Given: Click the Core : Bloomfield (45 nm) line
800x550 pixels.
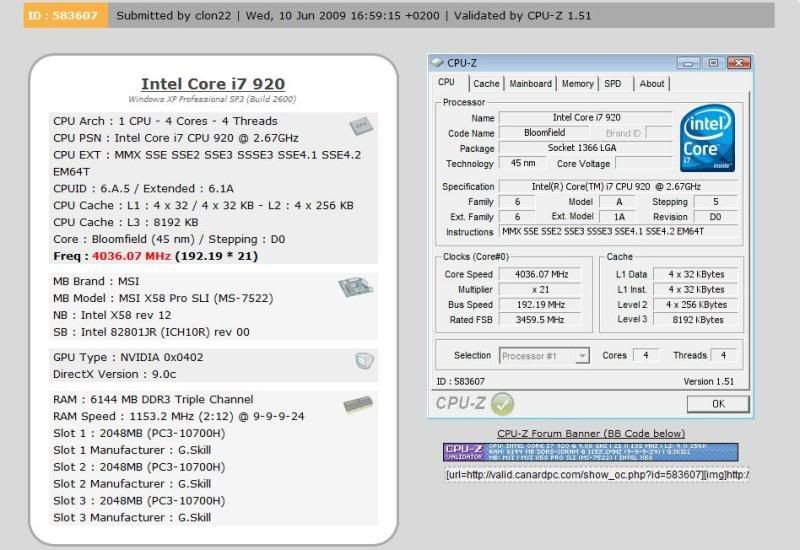Looking at the screenshot, I should tap(169, 239).
